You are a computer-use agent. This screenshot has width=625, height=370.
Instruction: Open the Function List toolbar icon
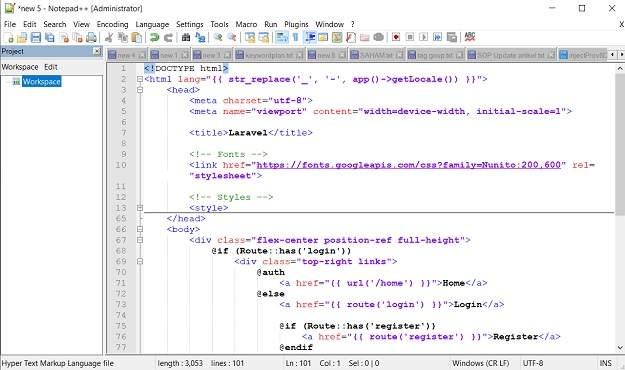(351, 38)
